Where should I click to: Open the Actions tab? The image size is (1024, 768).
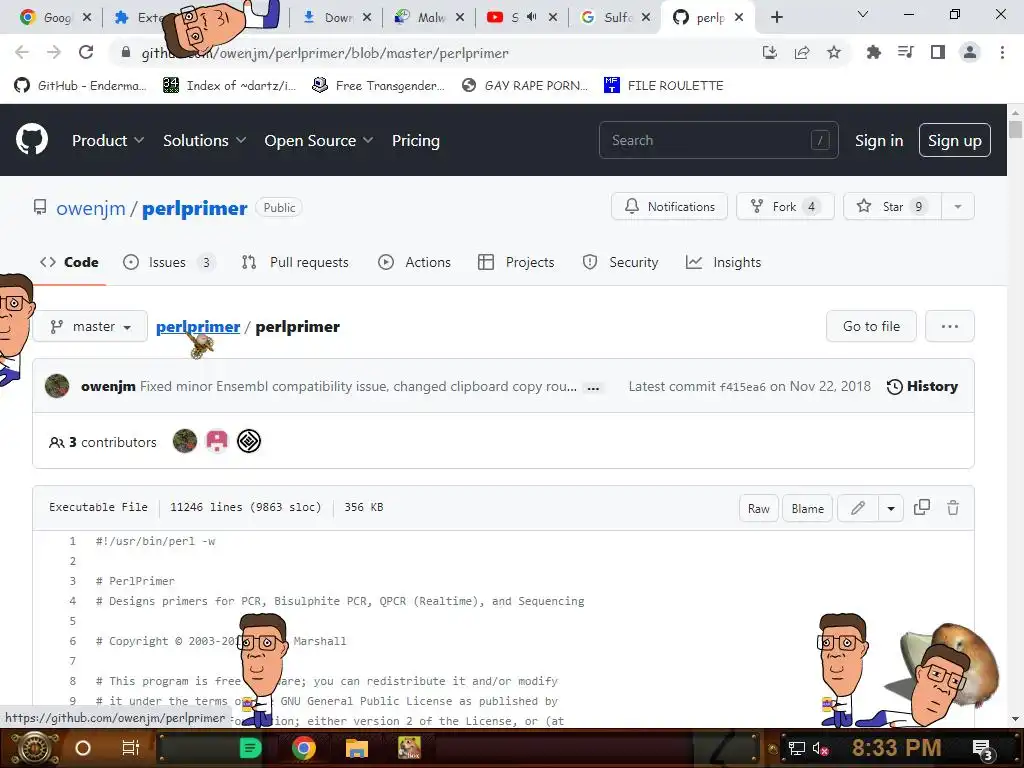point(415,262)
